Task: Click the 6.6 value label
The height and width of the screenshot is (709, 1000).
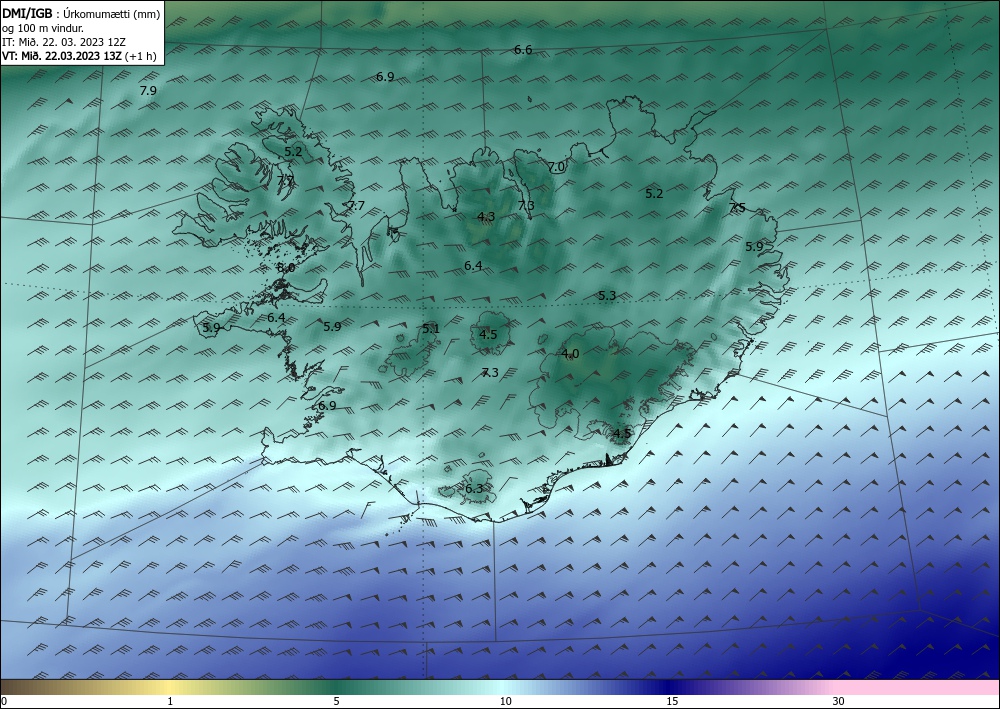Action: (523, 50)
